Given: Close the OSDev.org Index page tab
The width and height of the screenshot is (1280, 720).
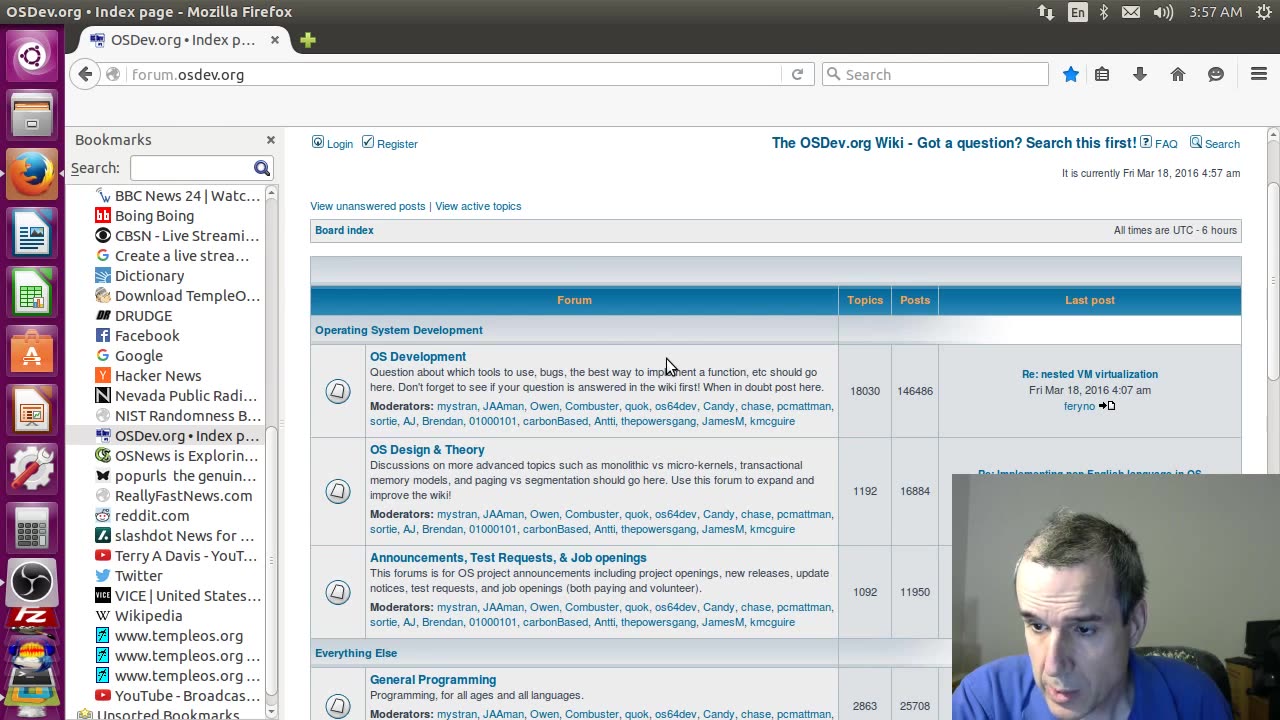Looking at the screenshot, I should pos(274,40).
